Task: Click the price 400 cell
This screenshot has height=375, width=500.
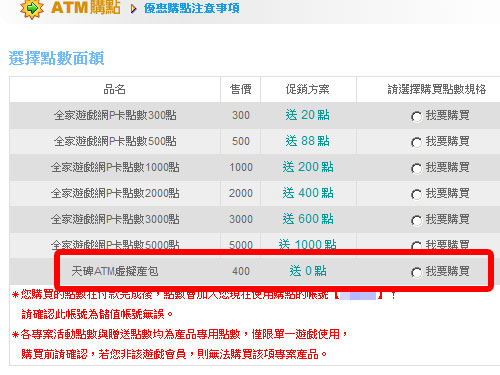Action: (241, 271)
